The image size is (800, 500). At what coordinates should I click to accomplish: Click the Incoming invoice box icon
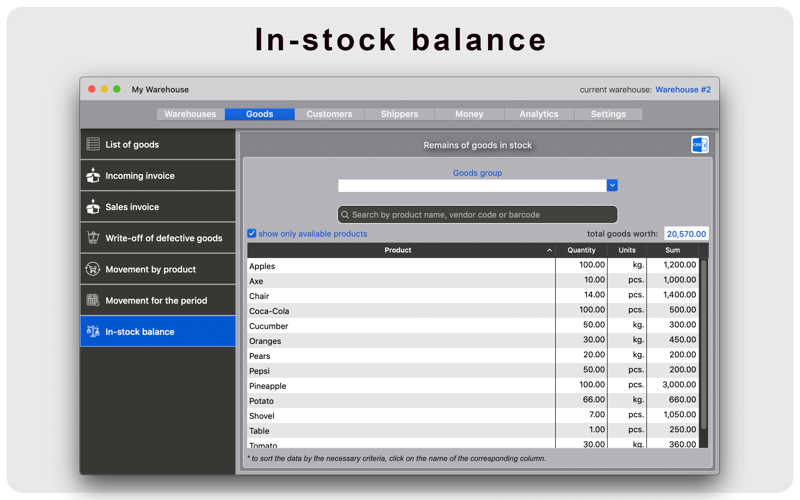pos(93,176)
